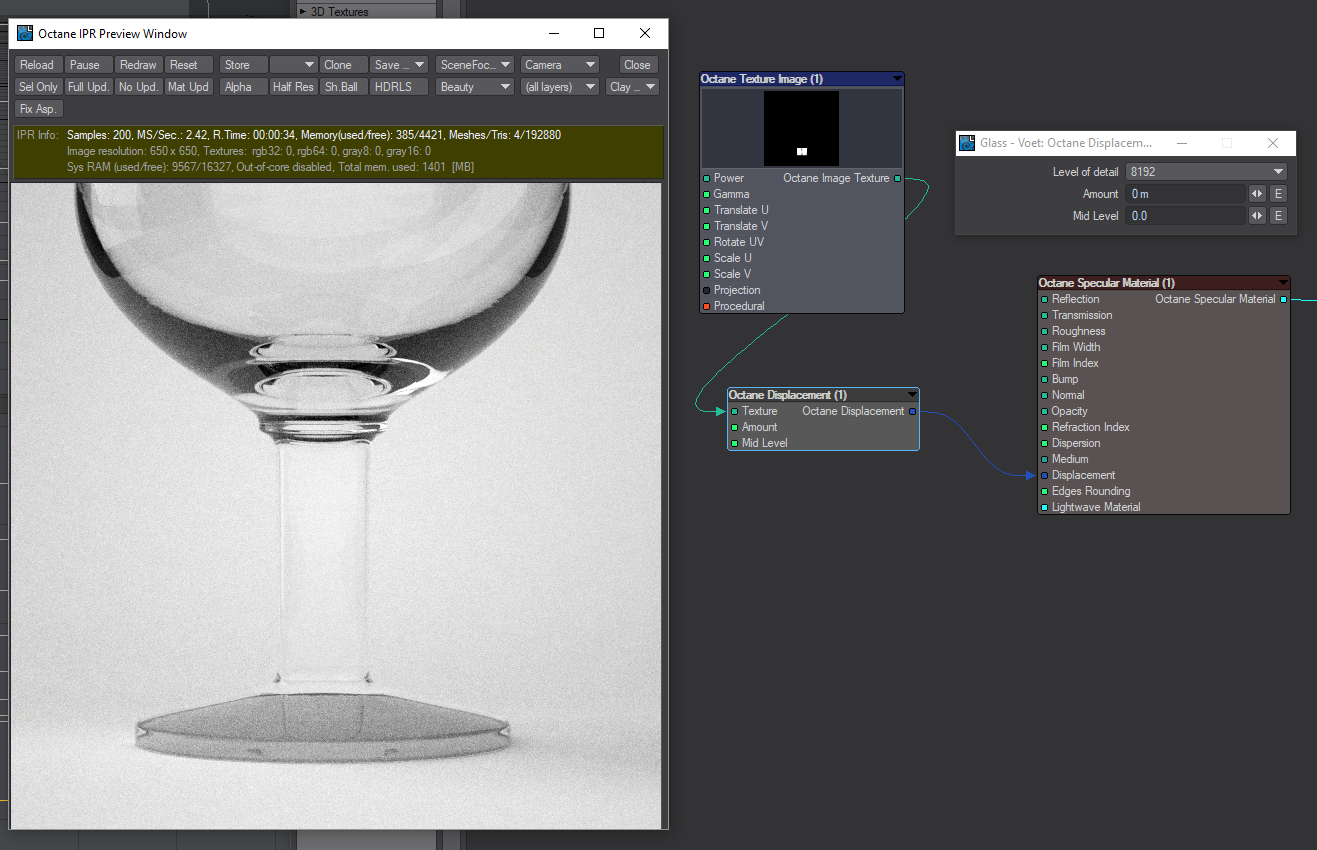Image resolution: width=1317 pixels, height=850 pixels.
Task: Click the Translate U input port
Action: click(706, 211)
